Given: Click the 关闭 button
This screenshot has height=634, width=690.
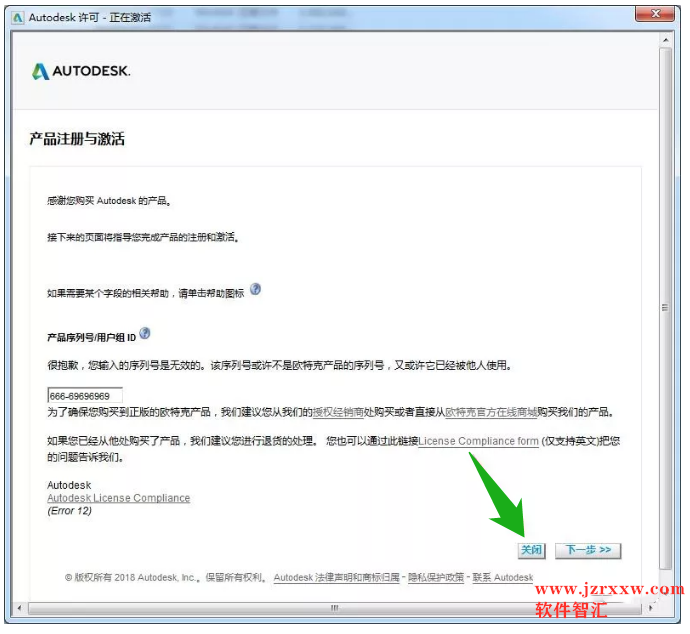Looking at the screenshot, I should tap(532, 550).
